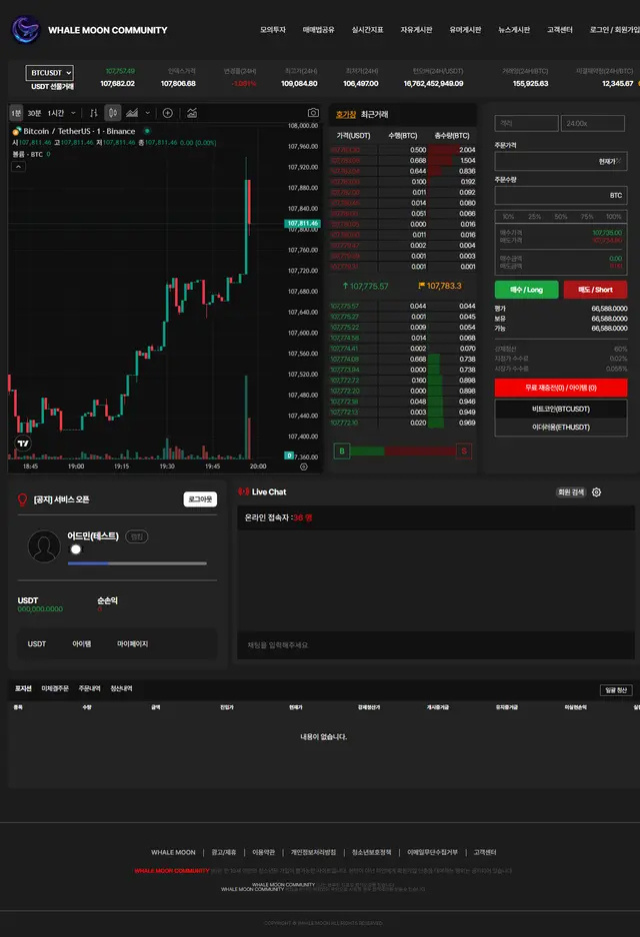Open the Live Chat settings gear
This screenshot has width=640, height=937.
coord(596,492)
